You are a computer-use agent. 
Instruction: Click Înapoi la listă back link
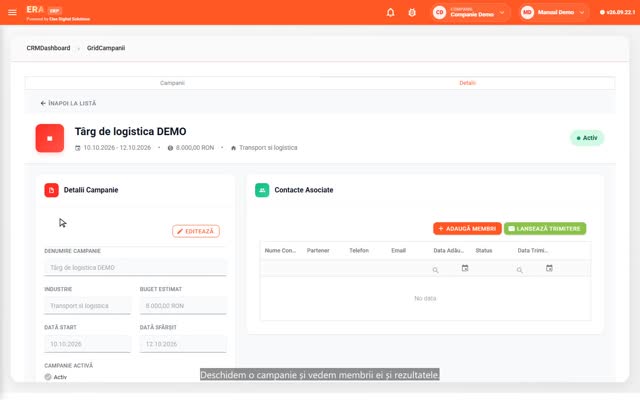pyautogui.click(x=69, y=103)
